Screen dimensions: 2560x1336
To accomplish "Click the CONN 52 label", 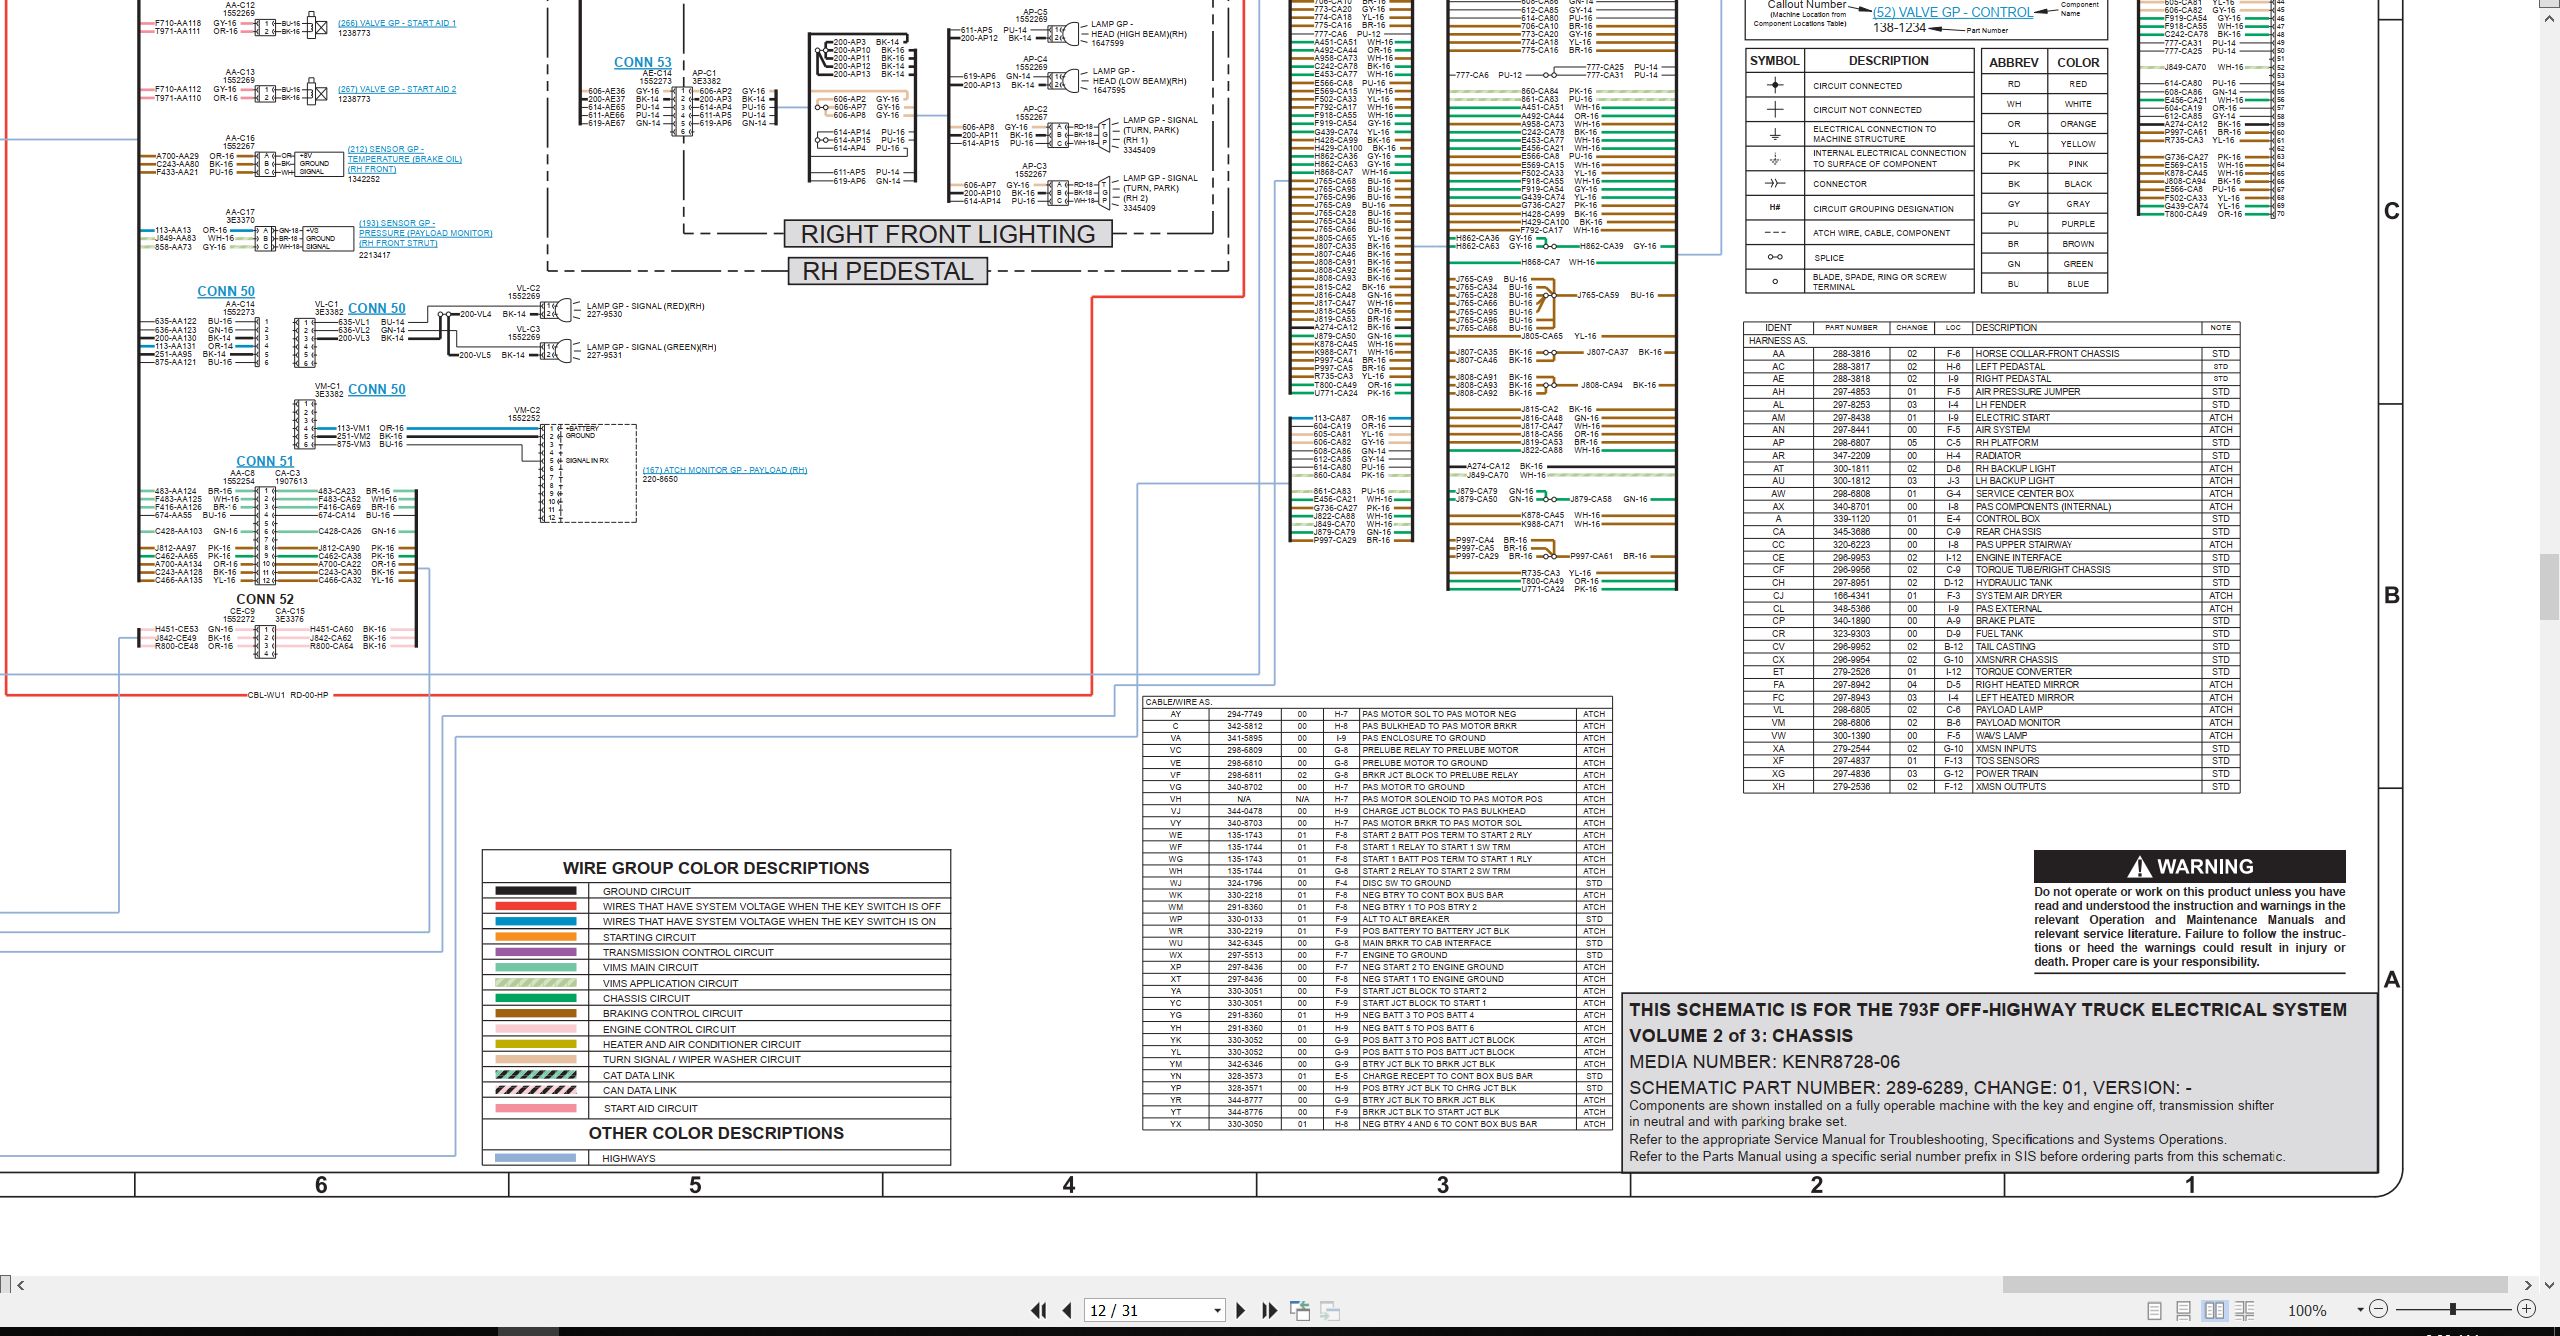I will 265,599.
